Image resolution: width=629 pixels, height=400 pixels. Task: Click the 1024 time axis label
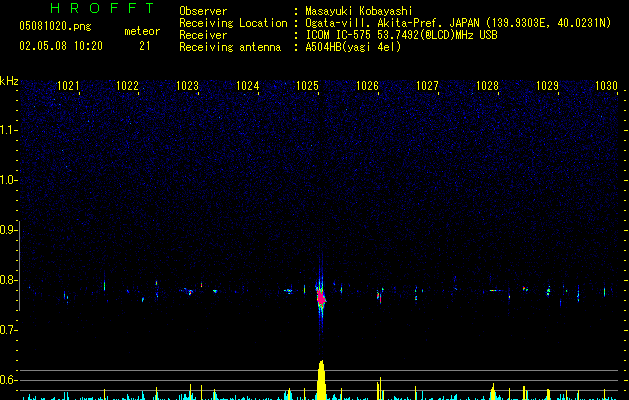pos(248,86)
